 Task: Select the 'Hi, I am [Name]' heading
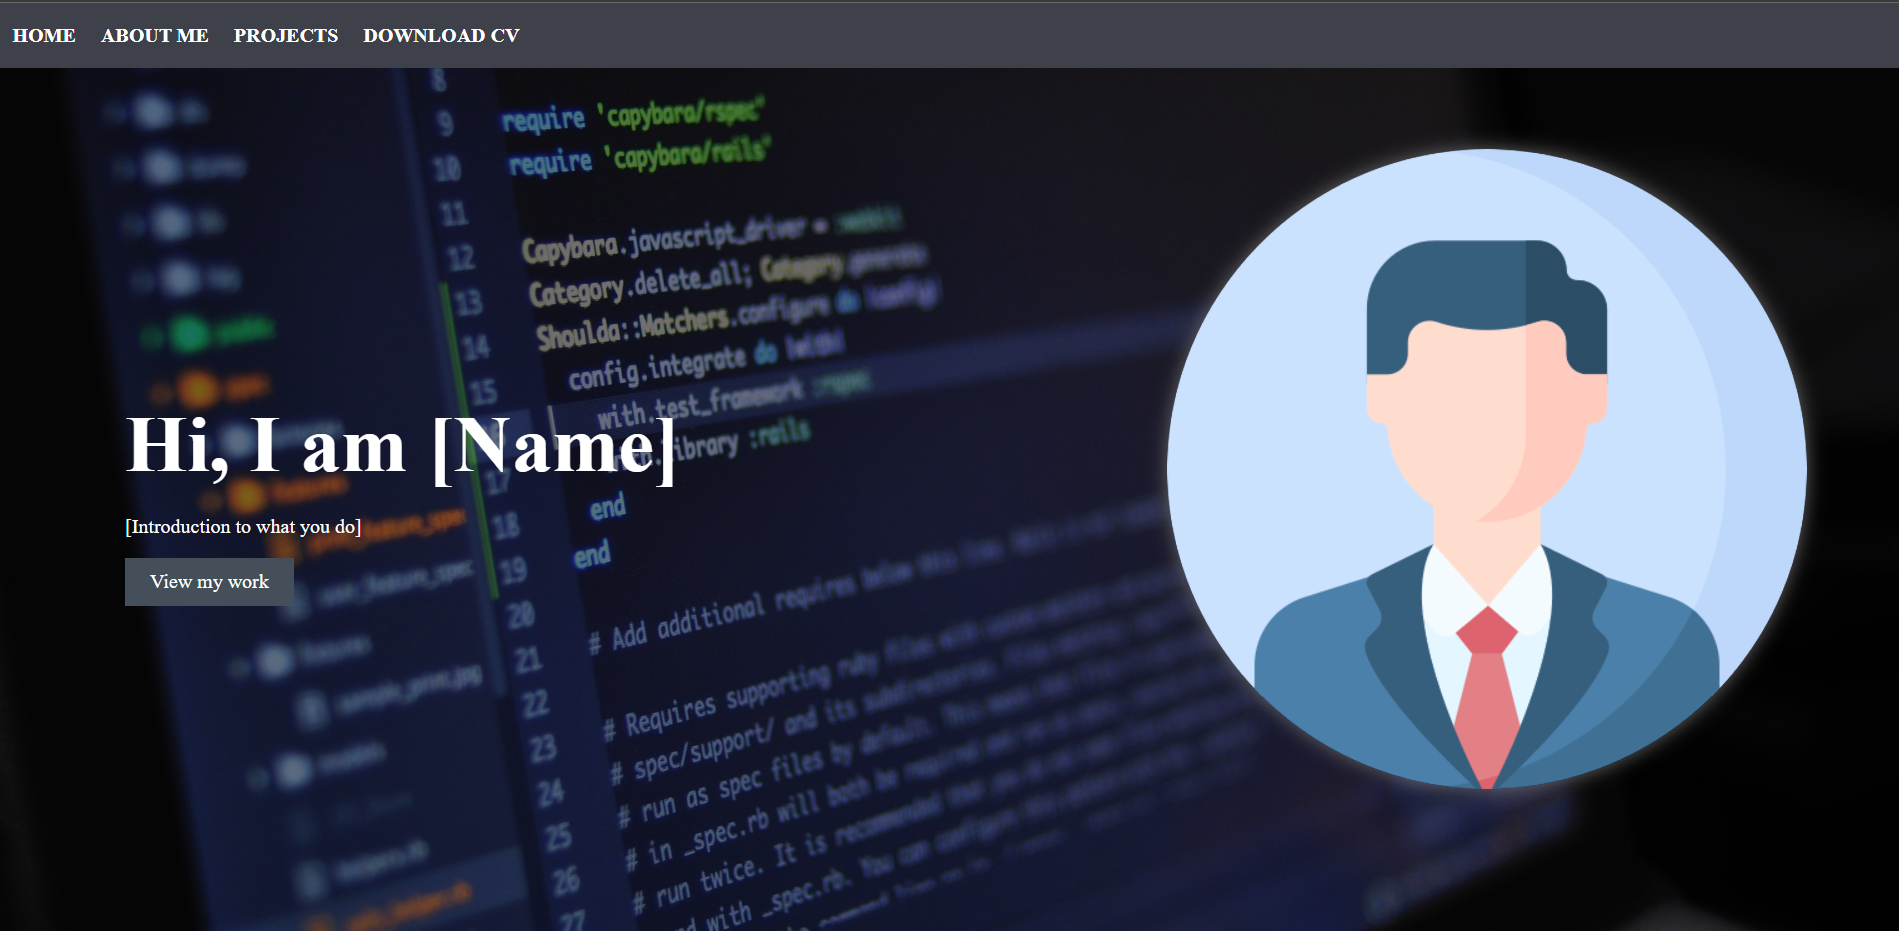401,446
